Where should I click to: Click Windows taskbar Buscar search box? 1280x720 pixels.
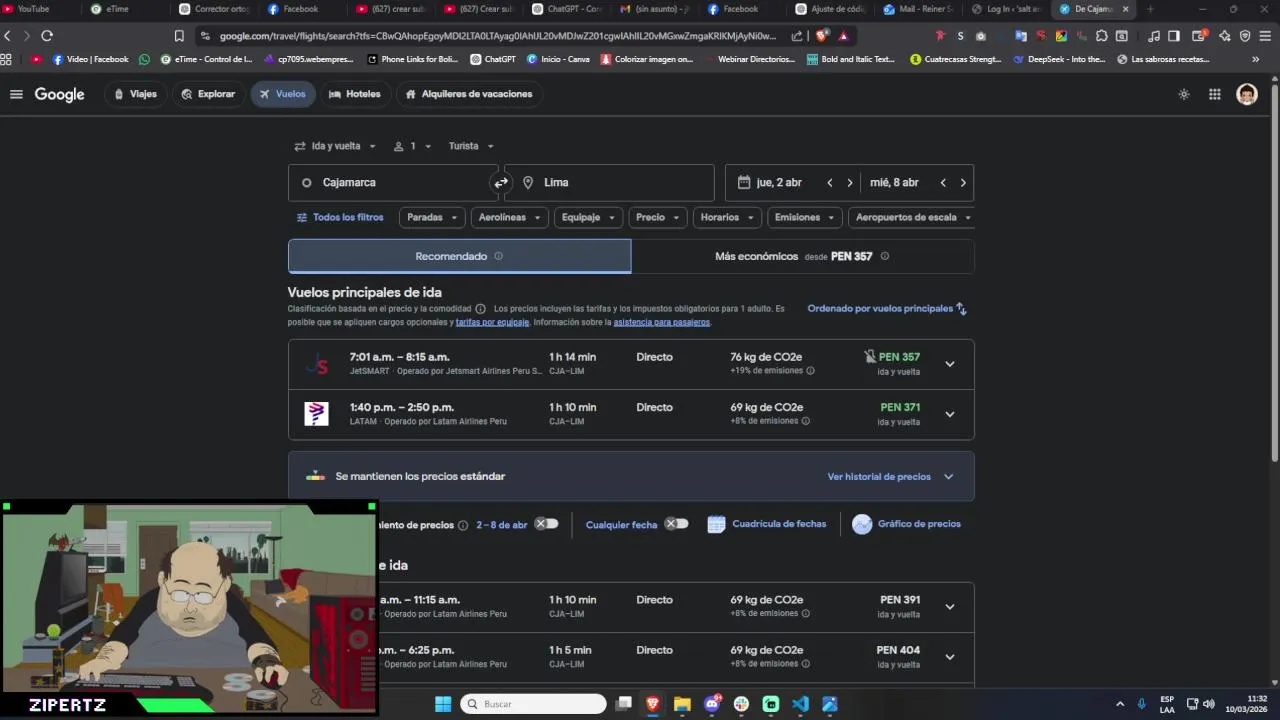click(x=533, y=704)
